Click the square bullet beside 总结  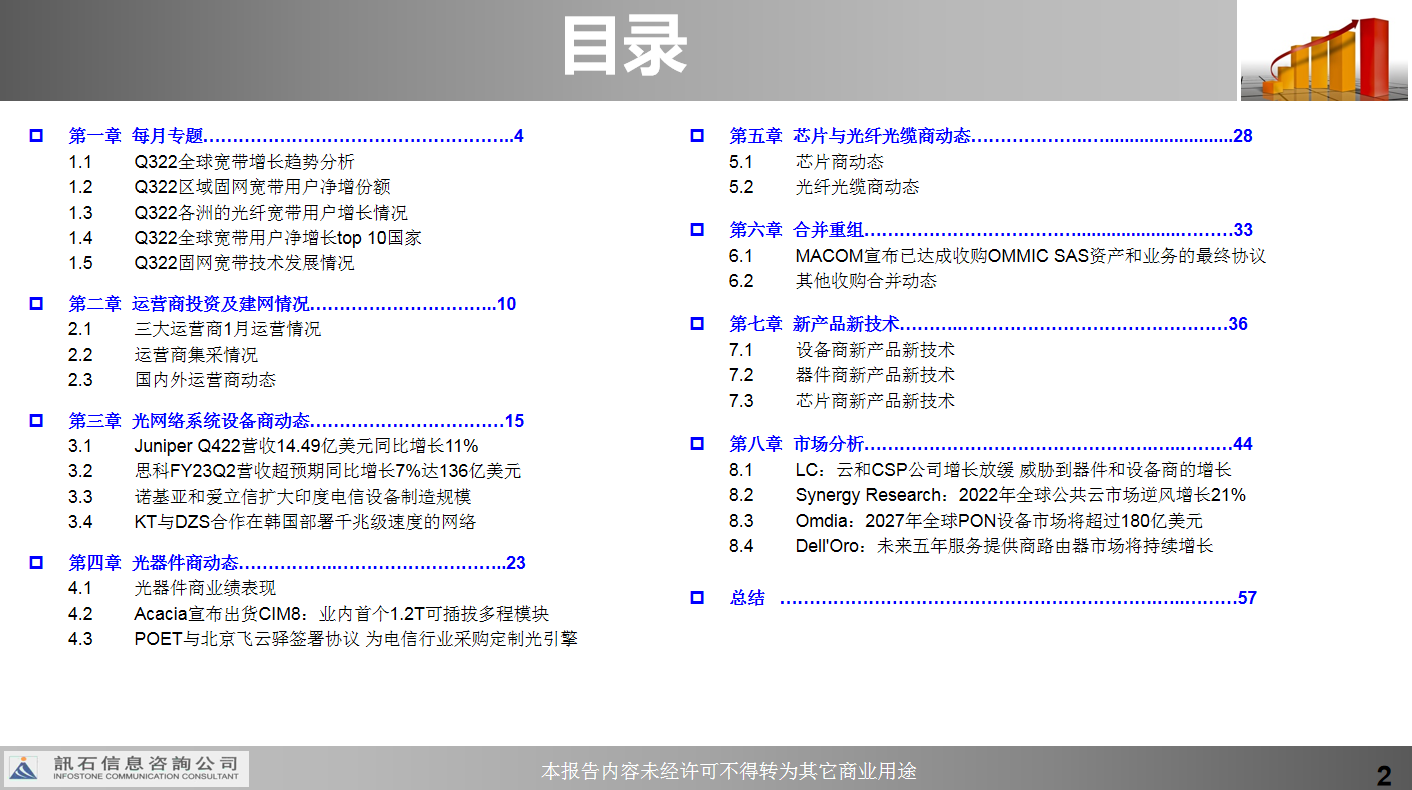697,598
